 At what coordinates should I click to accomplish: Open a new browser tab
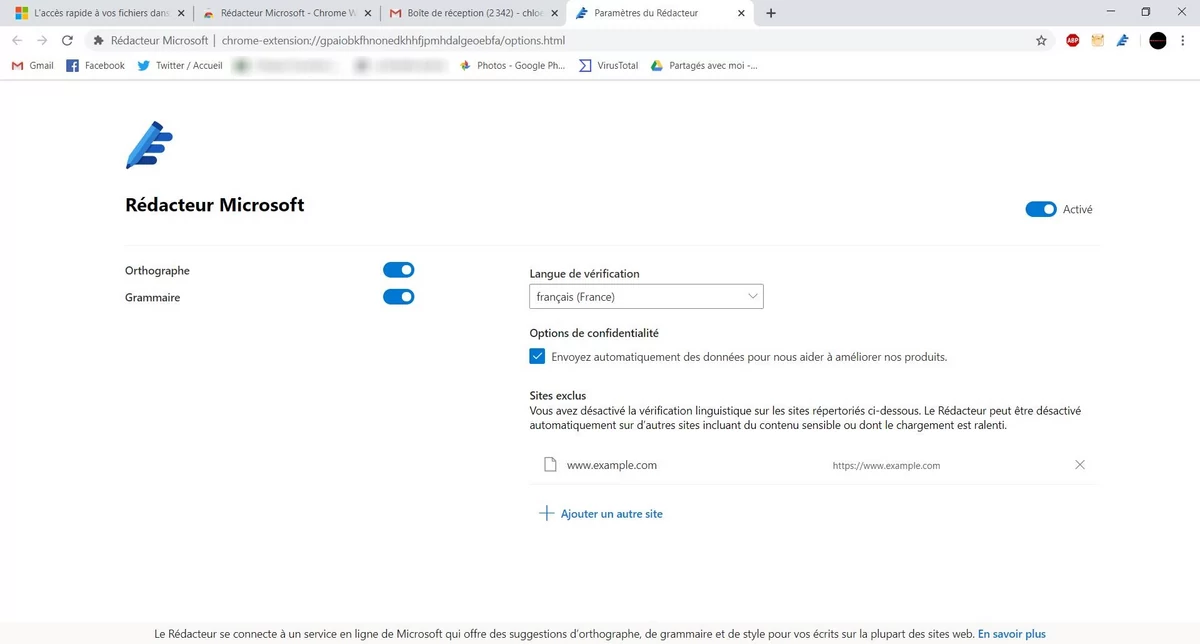(771, 13)
